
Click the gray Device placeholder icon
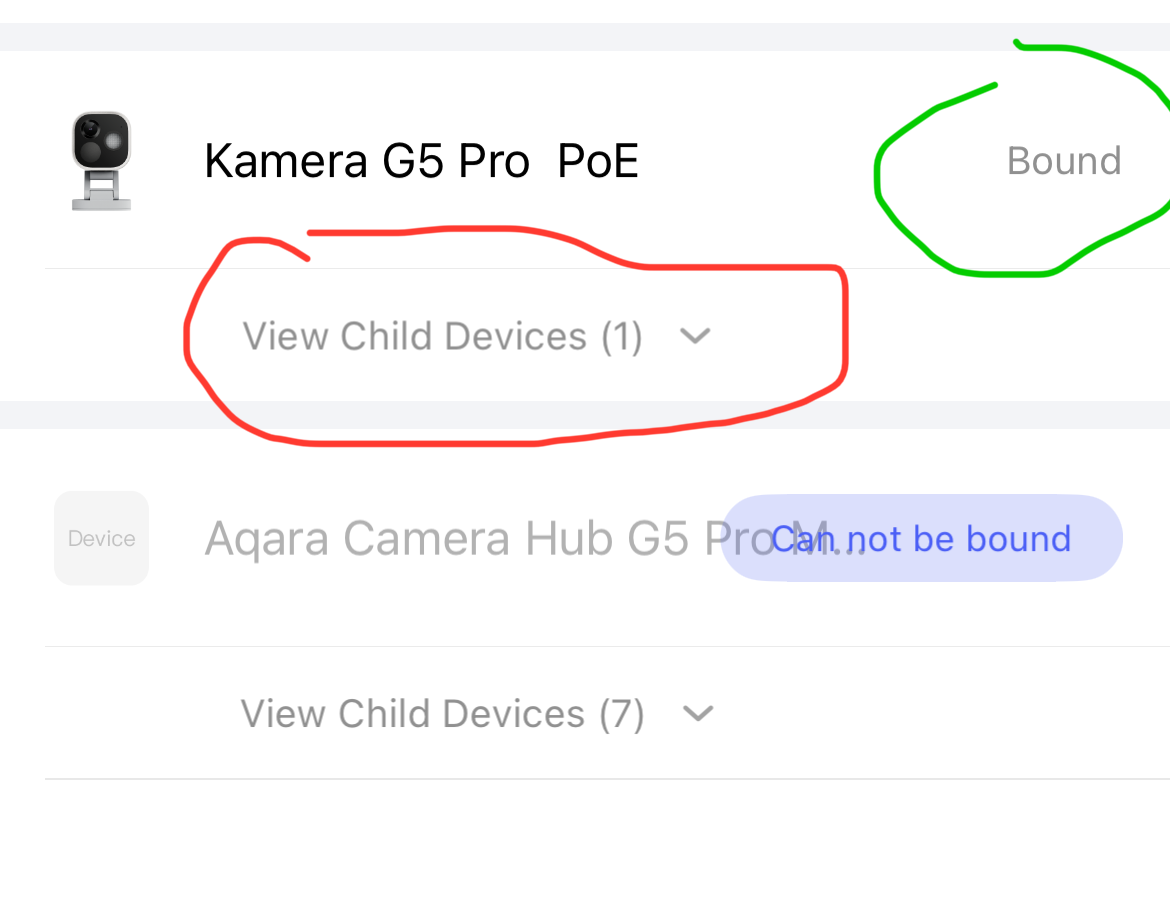(x=101, y=538)
